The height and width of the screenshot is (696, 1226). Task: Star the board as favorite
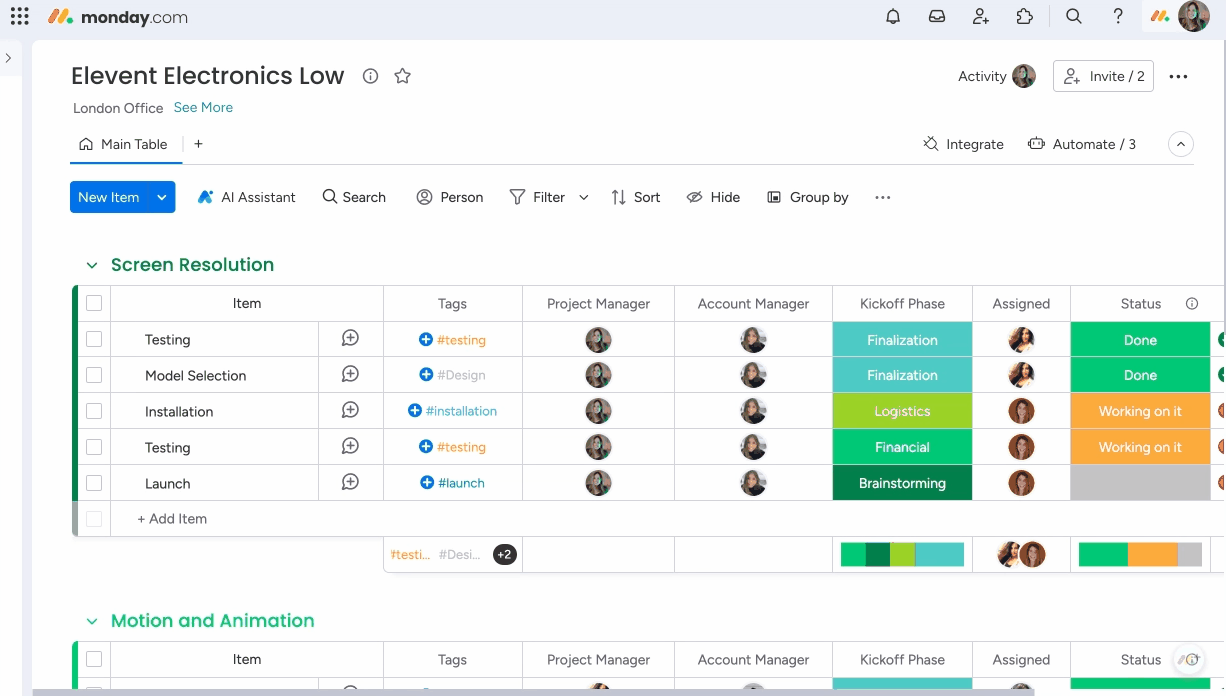point(403,76)
